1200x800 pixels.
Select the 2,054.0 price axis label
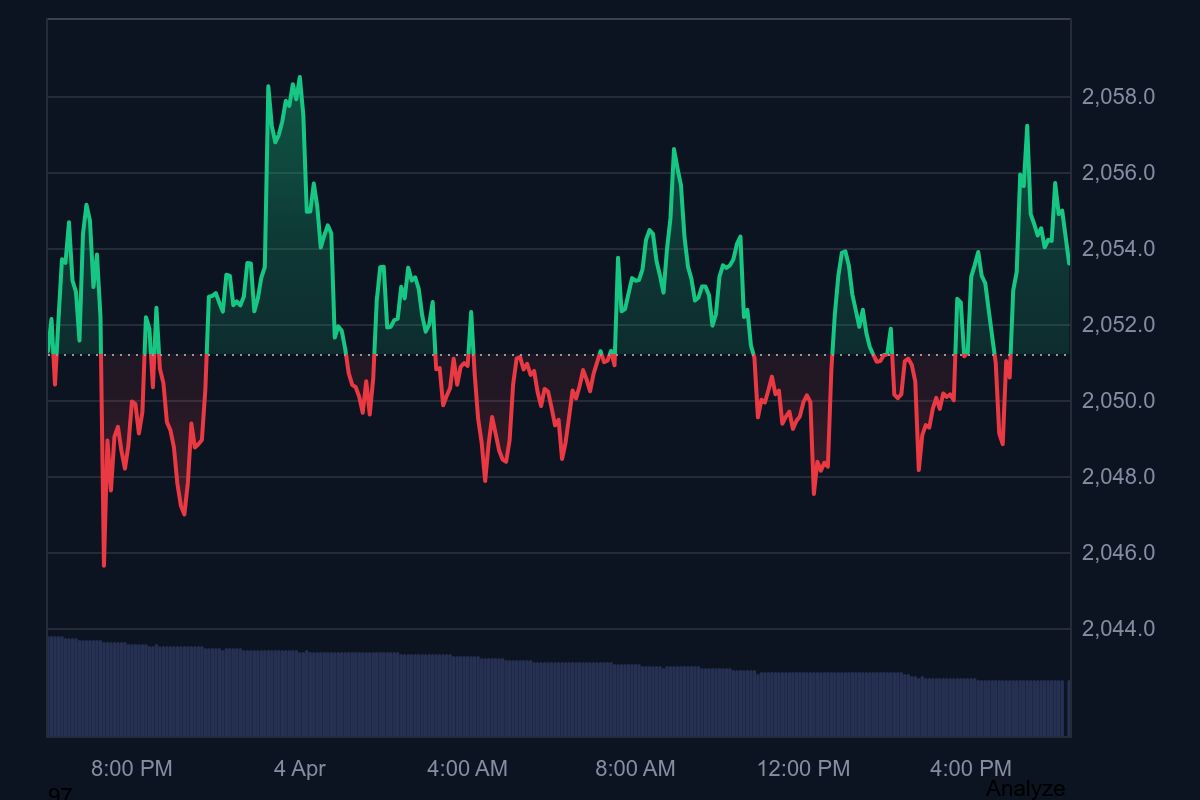click(1118, 249)
